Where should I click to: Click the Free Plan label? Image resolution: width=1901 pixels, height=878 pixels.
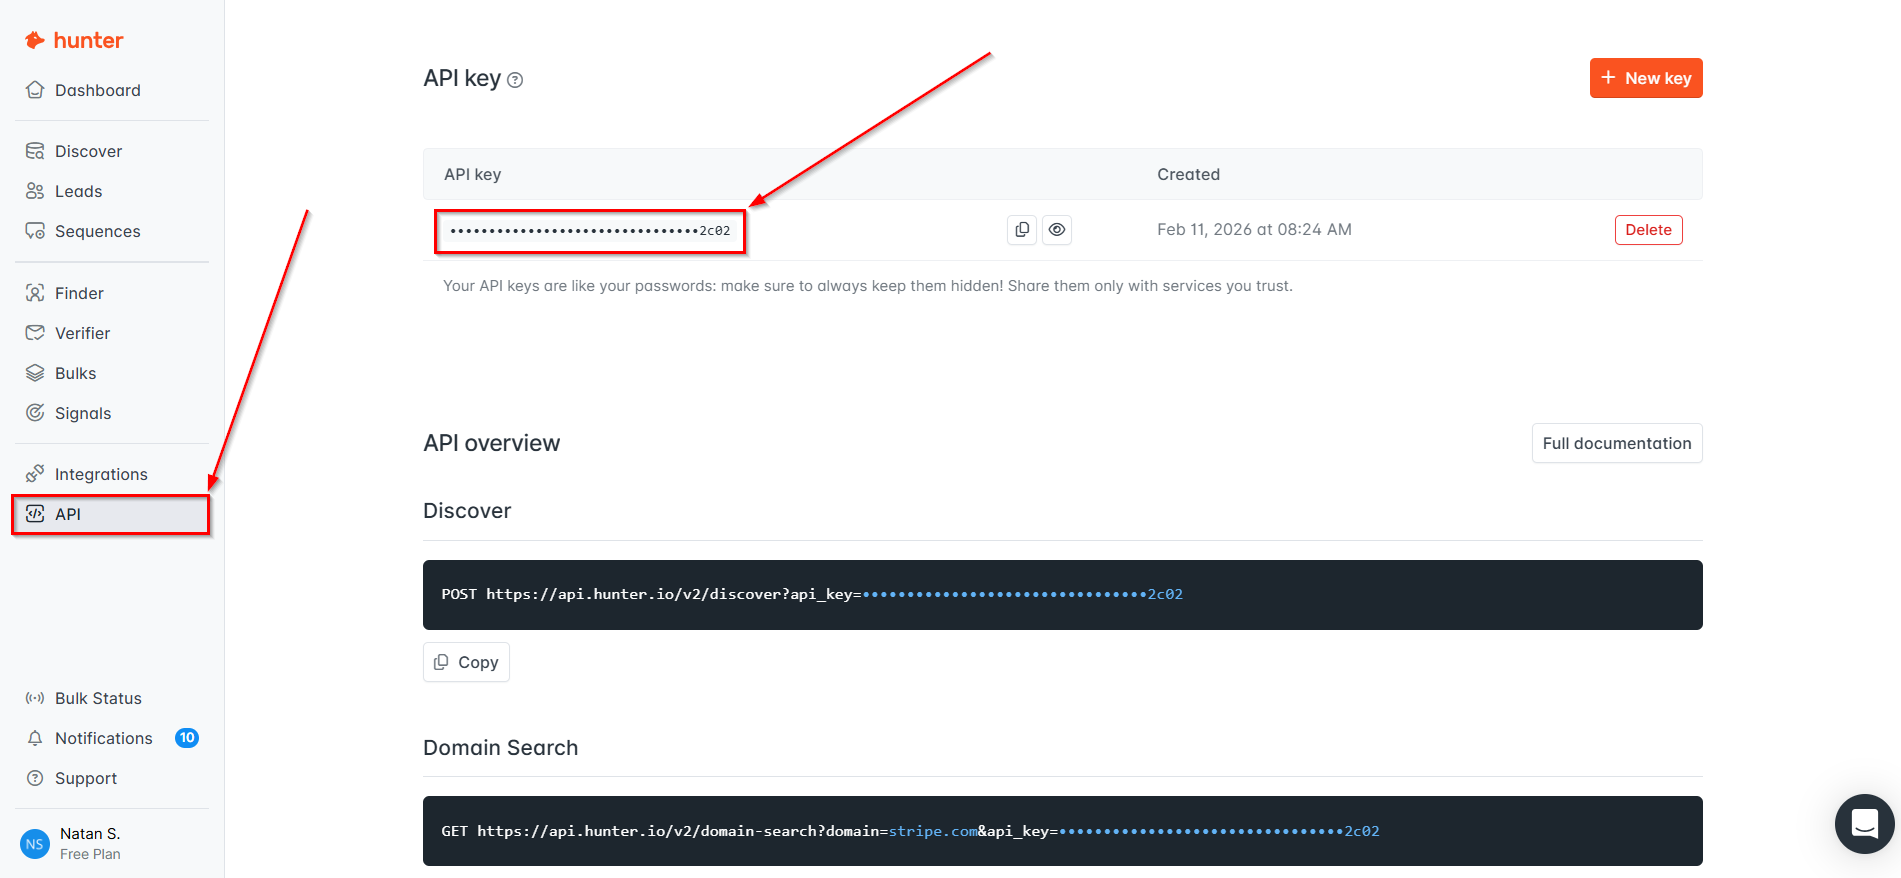(90, 854)
